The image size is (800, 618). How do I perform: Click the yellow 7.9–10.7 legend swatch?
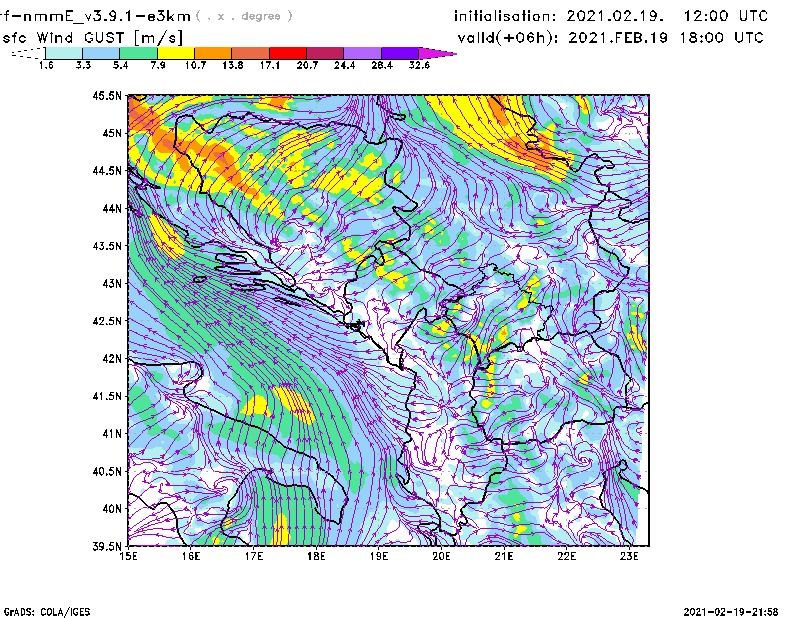tap(176, 53)
